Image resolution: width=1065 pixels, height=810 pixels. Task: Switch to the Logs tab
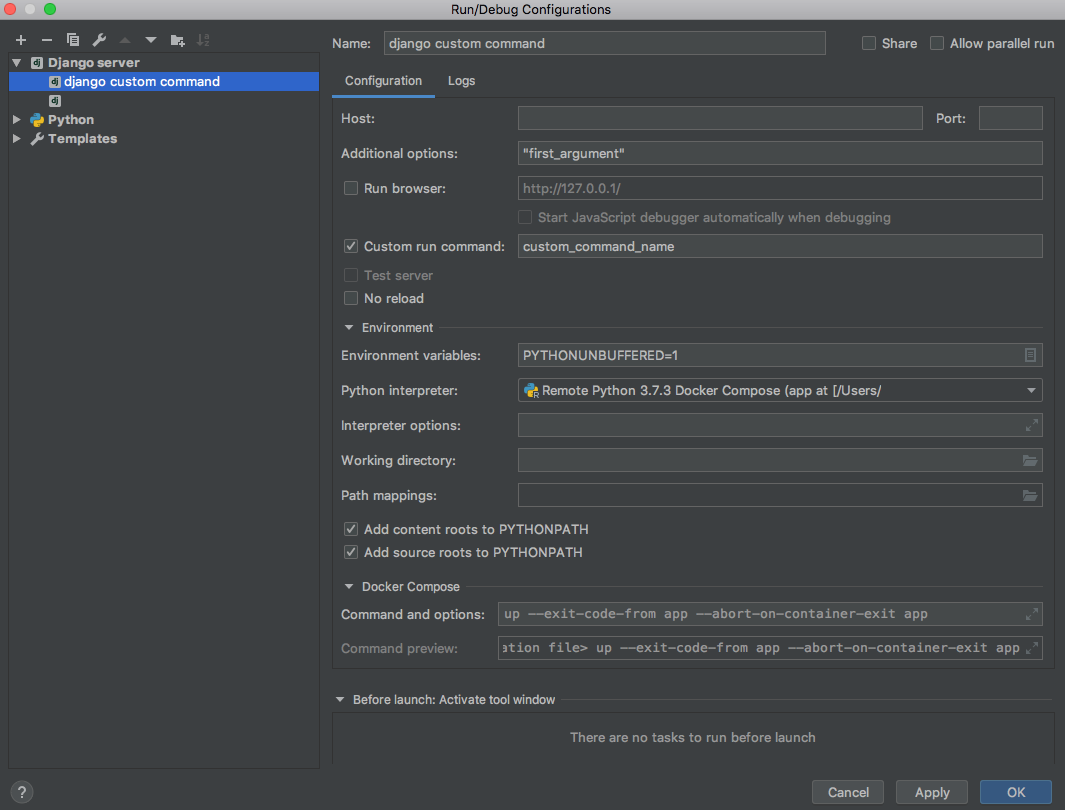coord(461,81)
